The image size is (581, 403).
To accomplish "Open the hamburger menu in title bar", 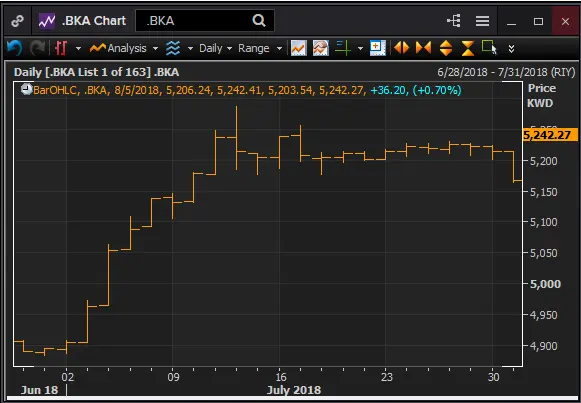I will point(482,21).
